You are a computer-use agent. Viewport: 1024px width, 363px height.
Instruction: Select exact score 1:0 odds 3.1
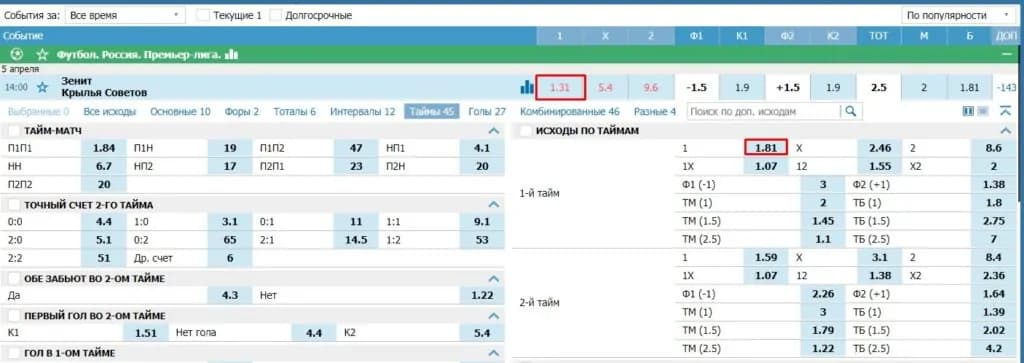pos(230,222)
